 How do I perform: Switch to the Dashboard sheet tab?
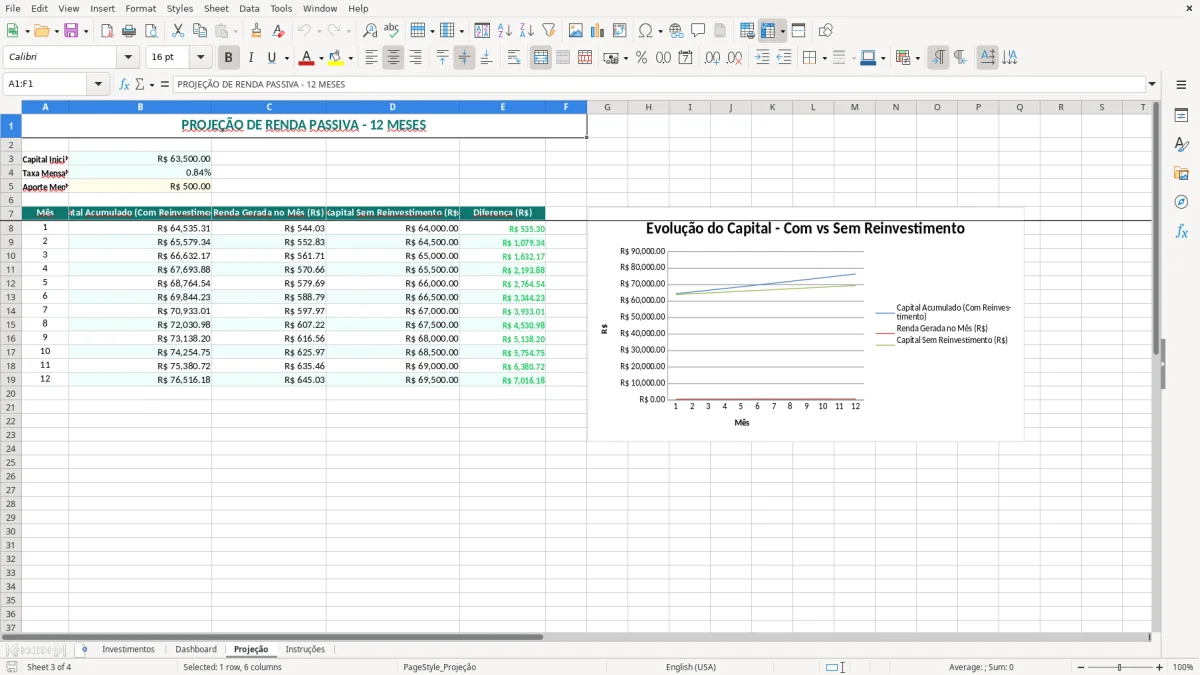click(196, 649)
